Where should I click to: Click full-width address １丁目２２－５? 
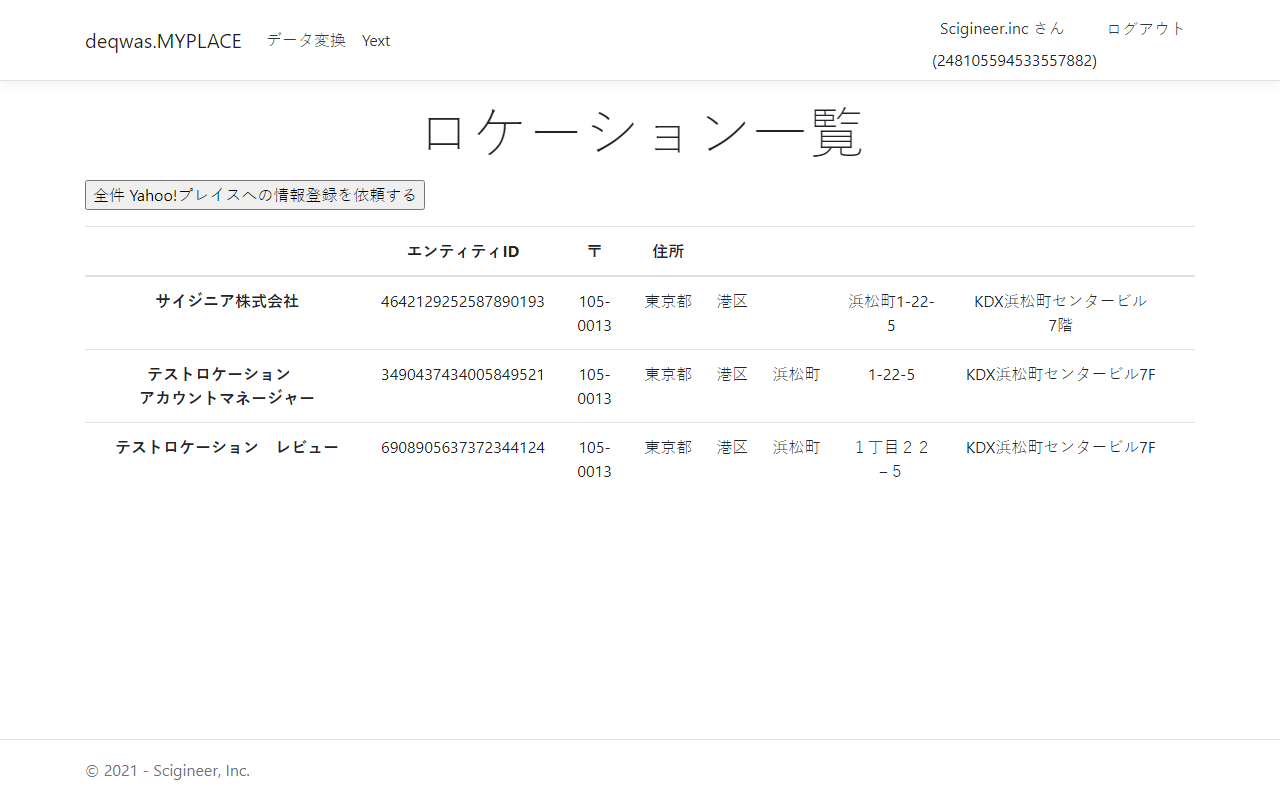(x=891, y=459)
